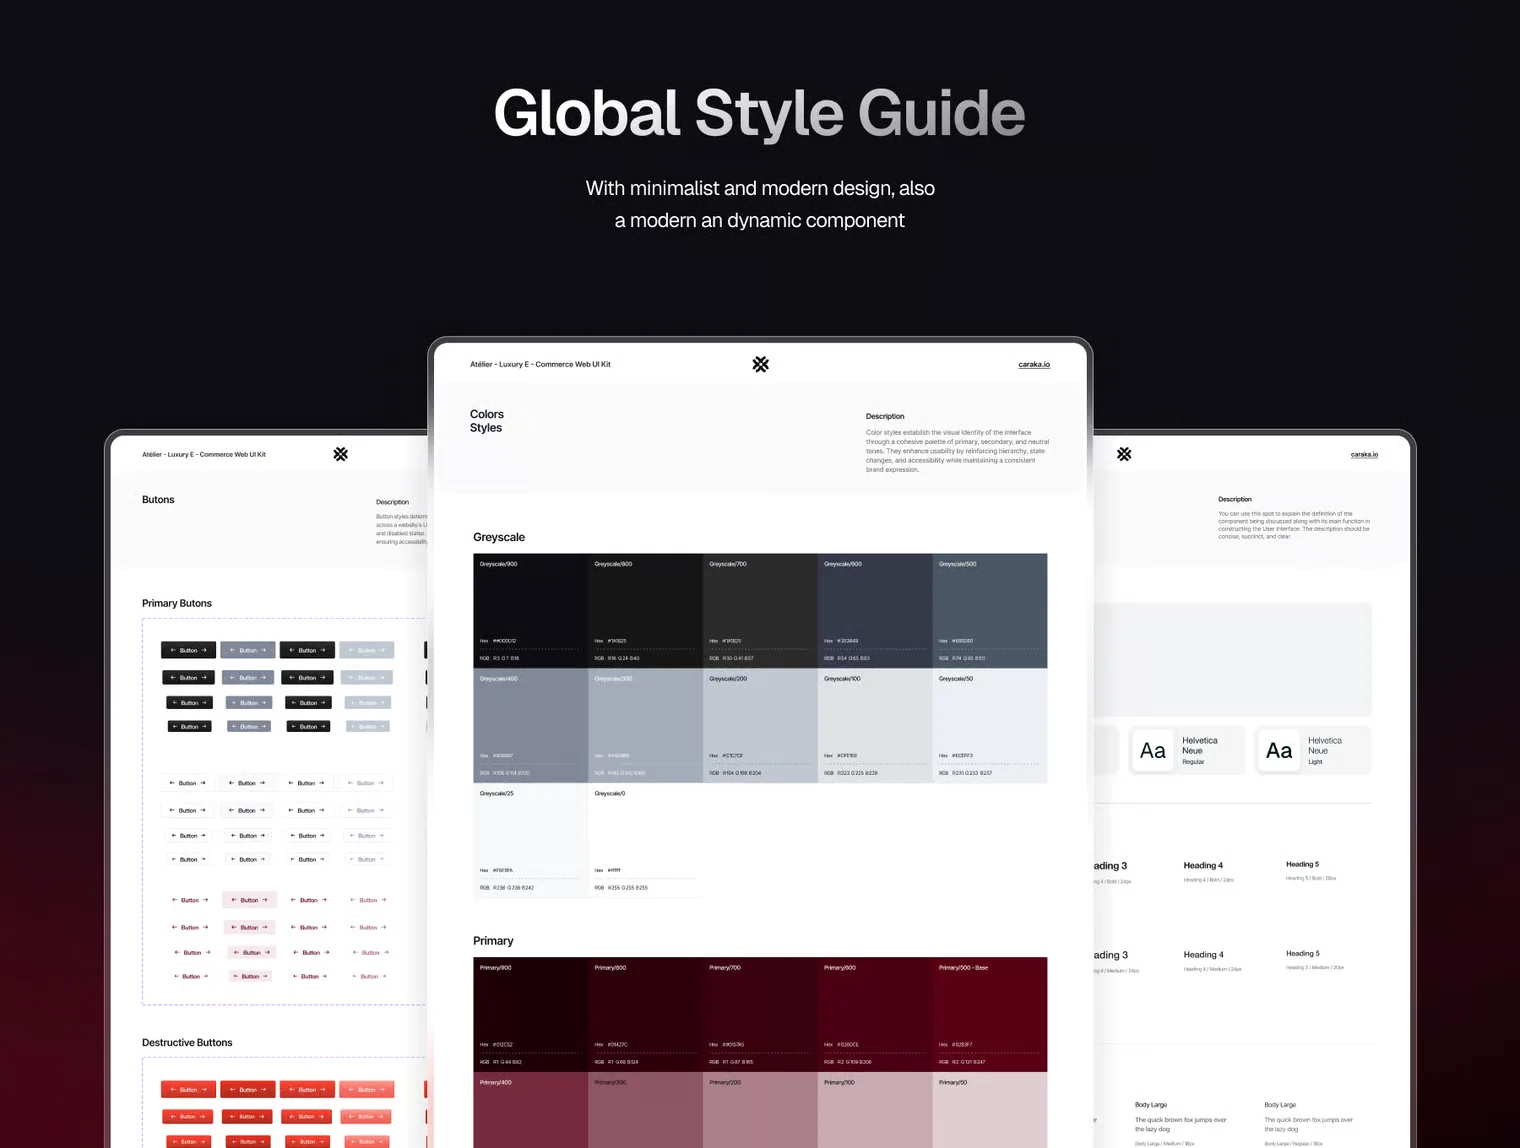Click the Greyscale/400 color swatch
This screenshot has width=1520, height=1148.
(x=530, y=725)
